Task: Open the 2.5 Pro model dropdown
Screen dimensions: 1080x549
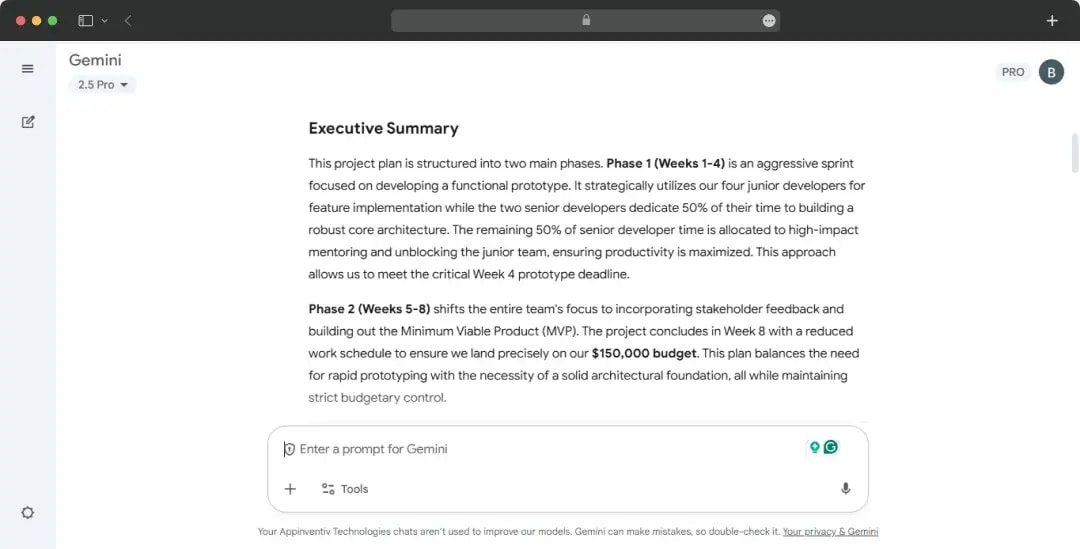Action: click(x=103, y=85)
